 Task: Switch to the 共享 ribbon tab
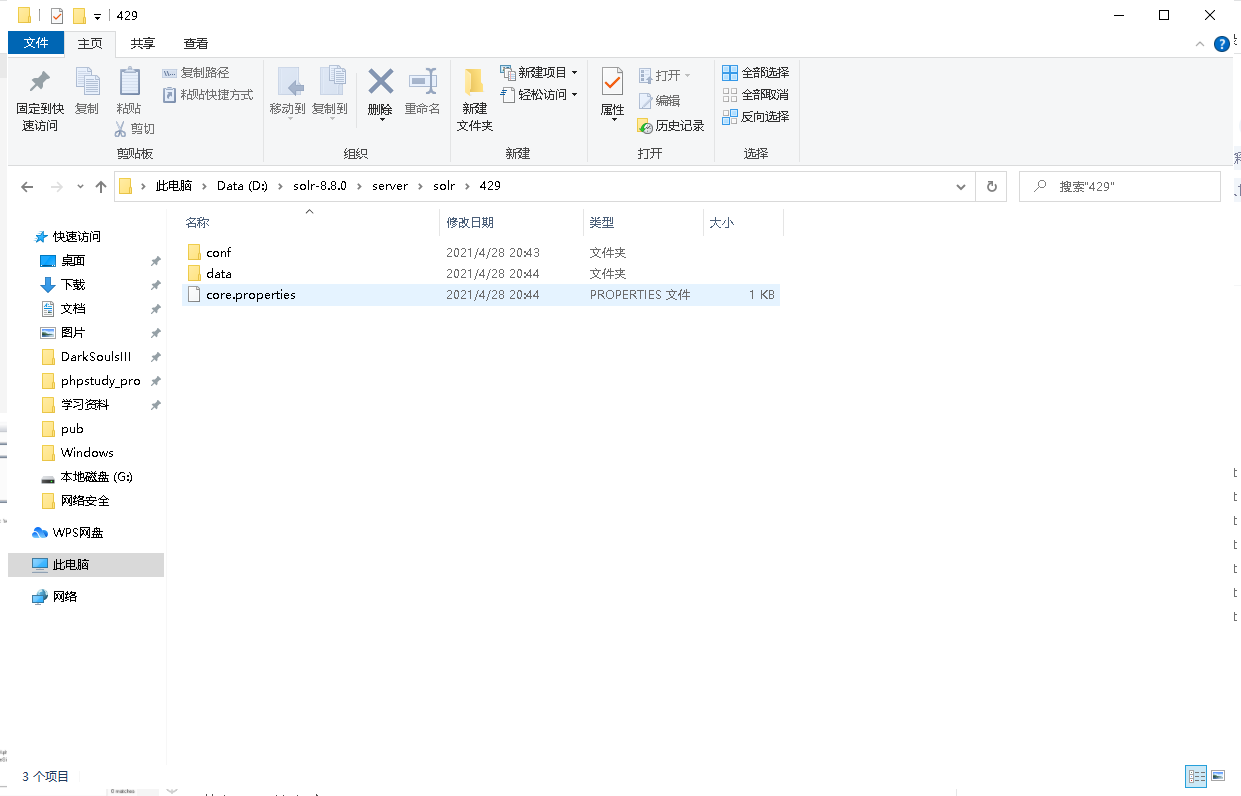(142, 43)
